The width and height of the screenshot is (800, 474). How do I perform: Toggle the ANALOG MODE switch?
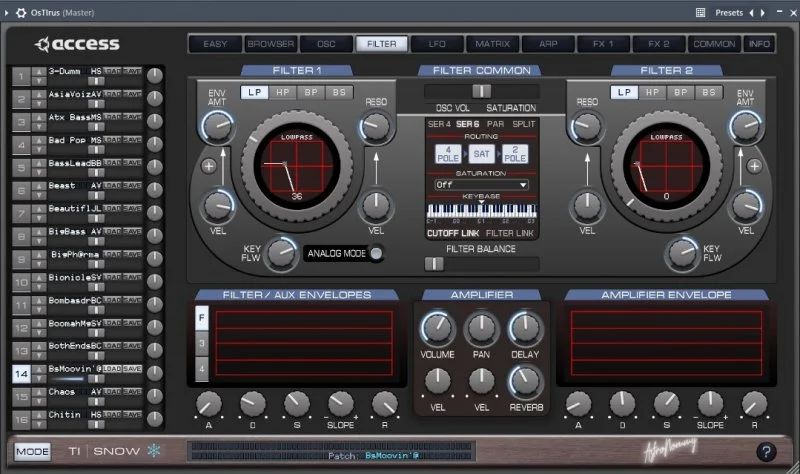(x=376, y=253)
